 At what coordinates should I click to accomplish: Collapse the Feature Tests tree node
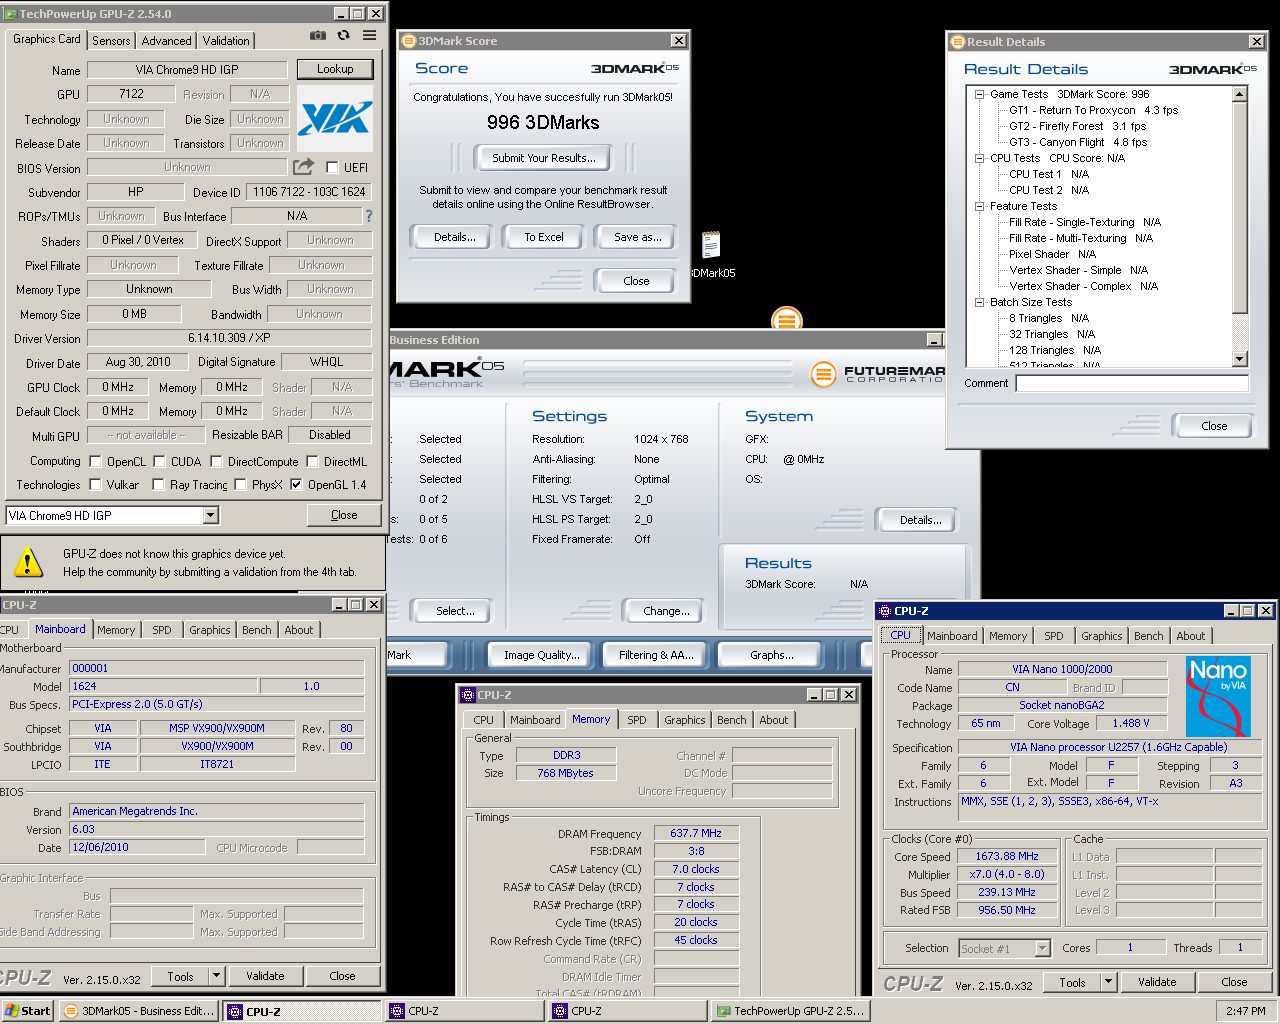980,206
